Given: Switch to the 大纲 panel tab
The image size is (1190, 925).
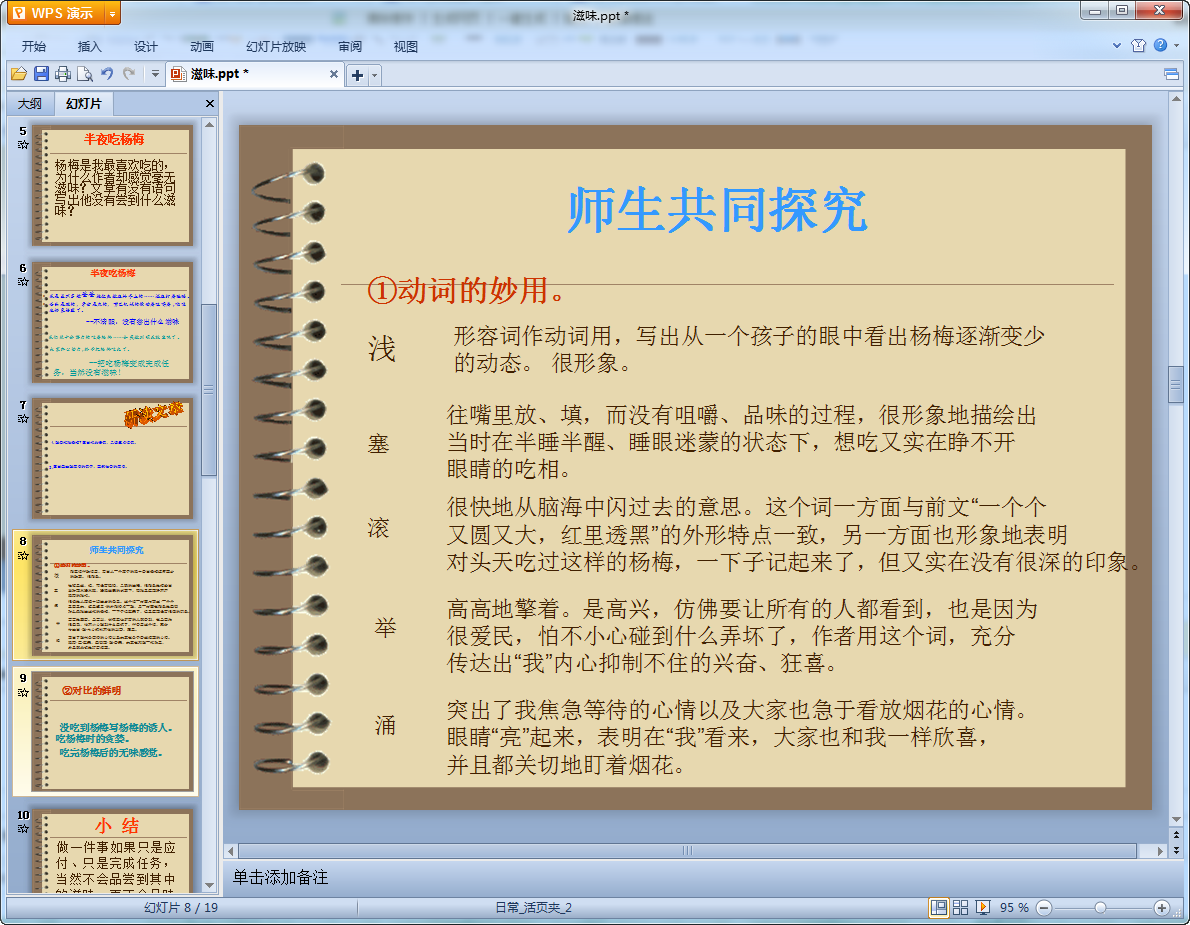Looking at the screenshot, I should click(x=30, y=103).
